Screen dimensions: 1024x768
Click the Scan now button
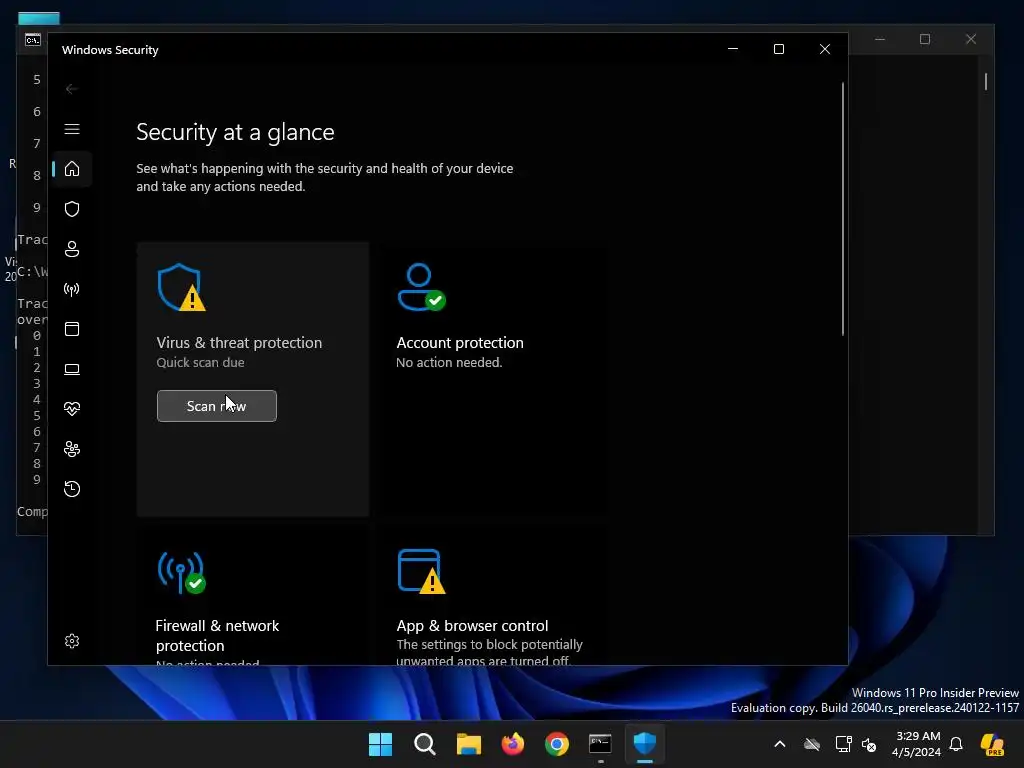click(x=217, y=406)
